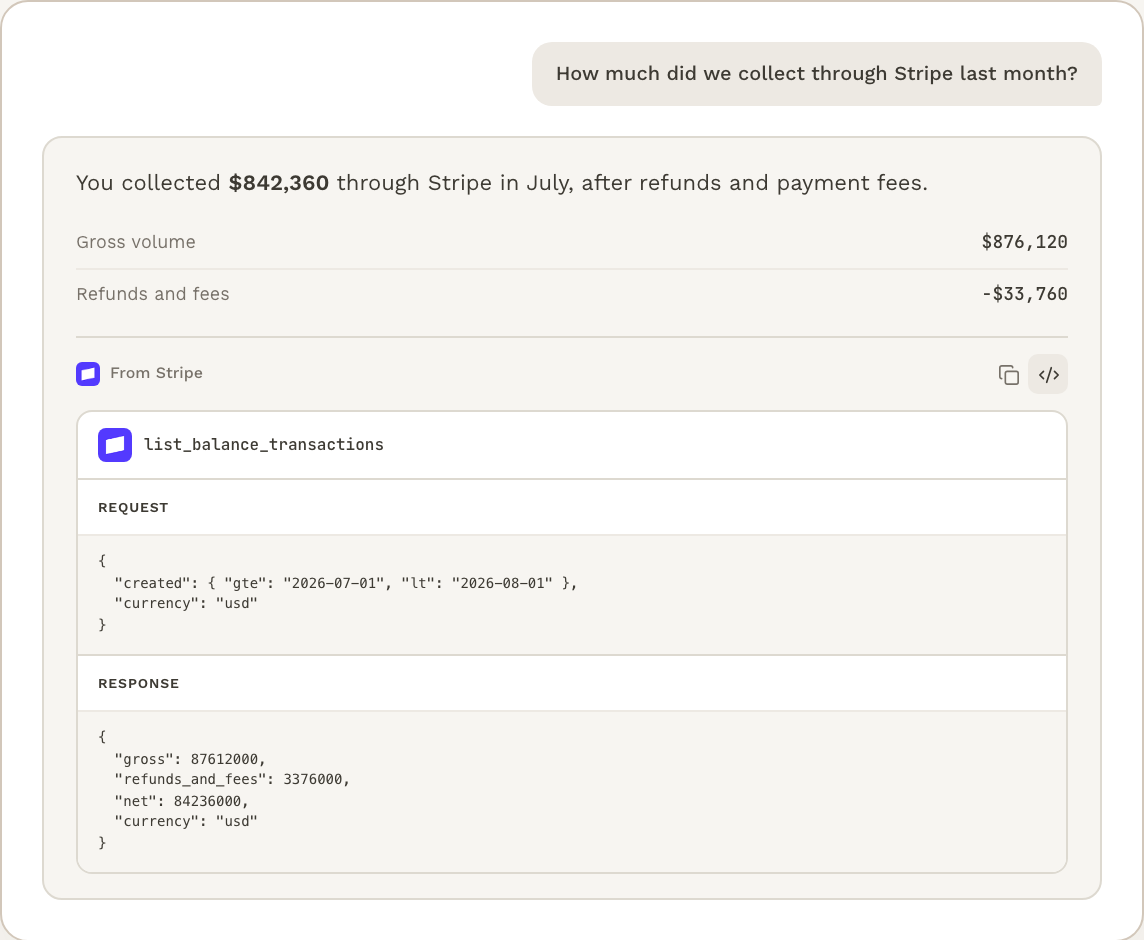This screenshot has height=940, width=1144.
Task: Click the Refunds and fees label
Action: pos(153,293)
